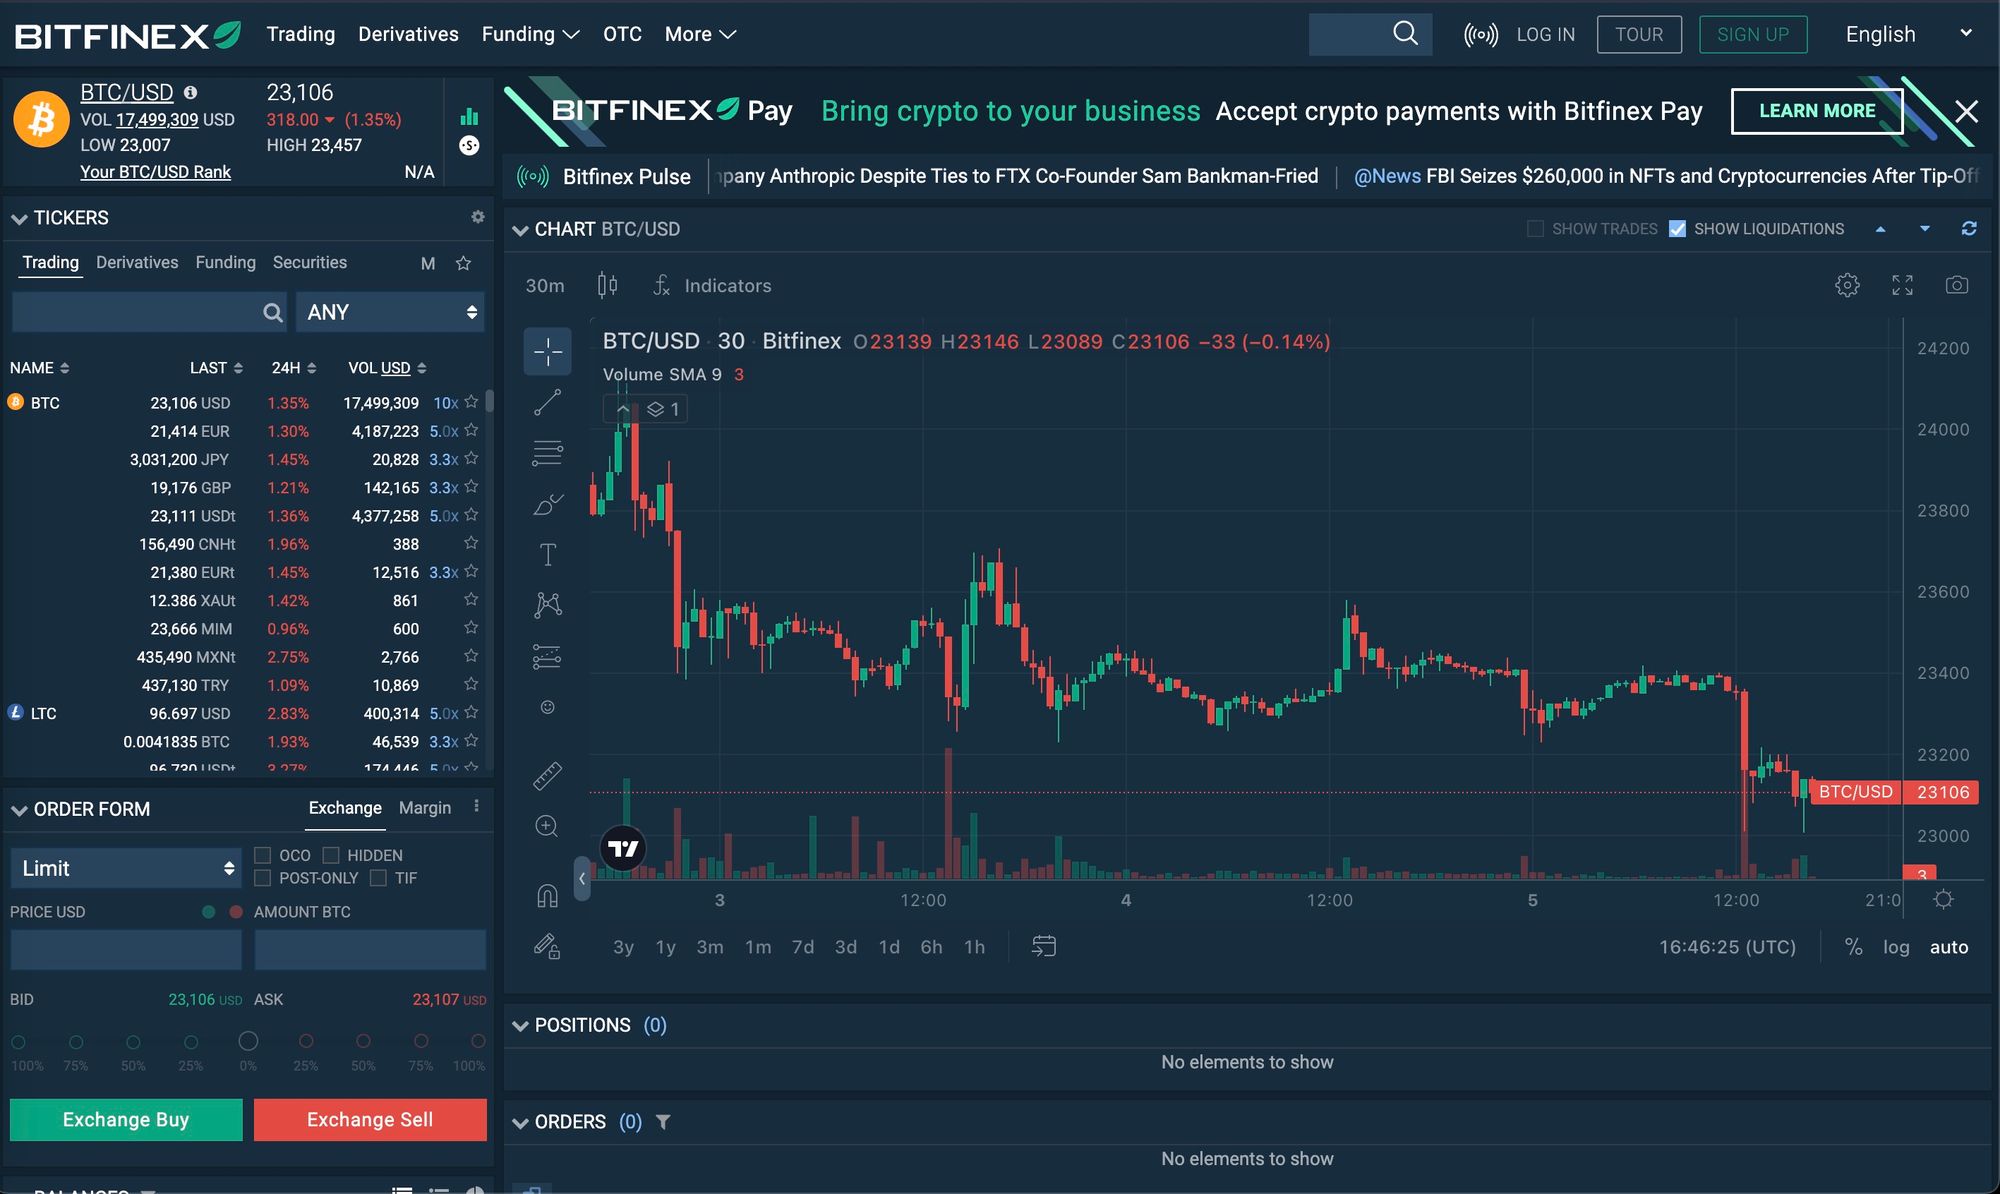
Task: Open the chart patterns tool
Action: point(547,605)
